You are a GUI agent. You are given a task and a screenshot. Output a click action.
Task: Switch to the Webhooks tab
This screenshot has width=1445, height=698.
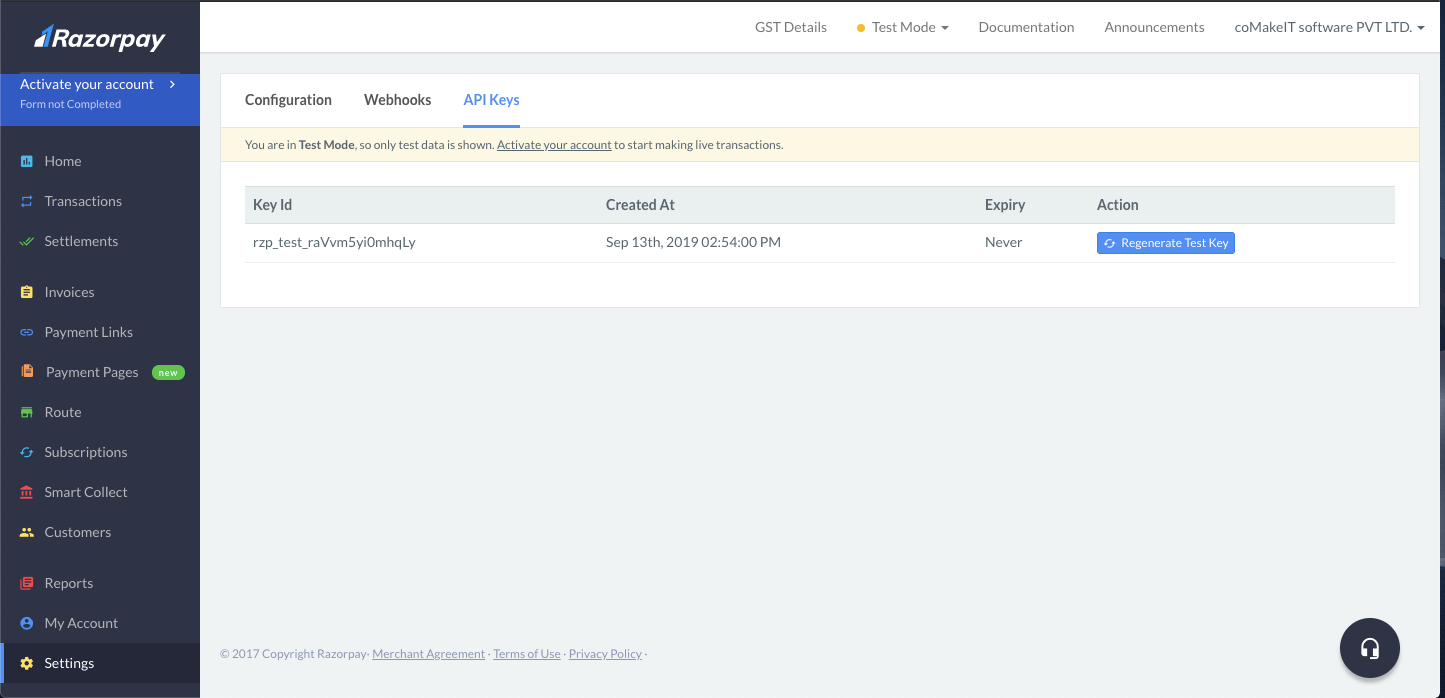point(397,100)
